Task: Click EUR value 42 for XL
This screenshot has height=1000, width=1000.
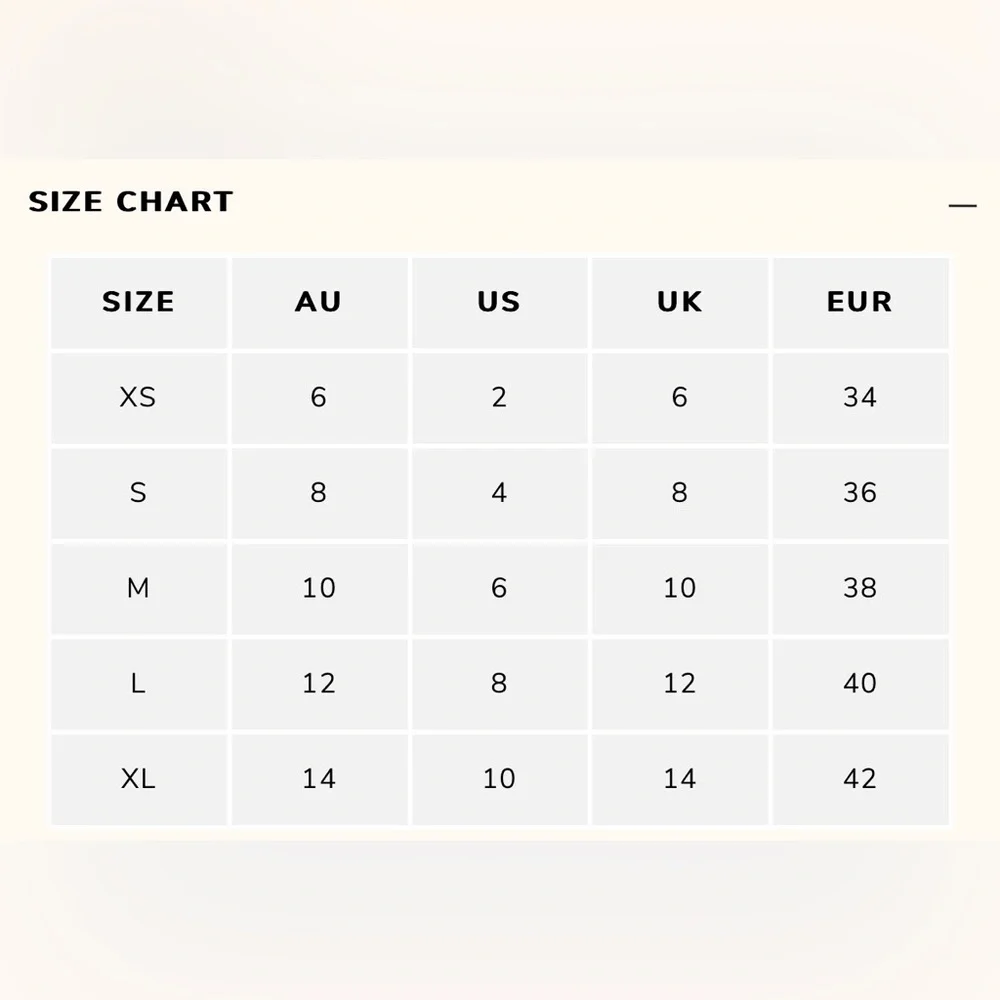Action: [859, 778]
